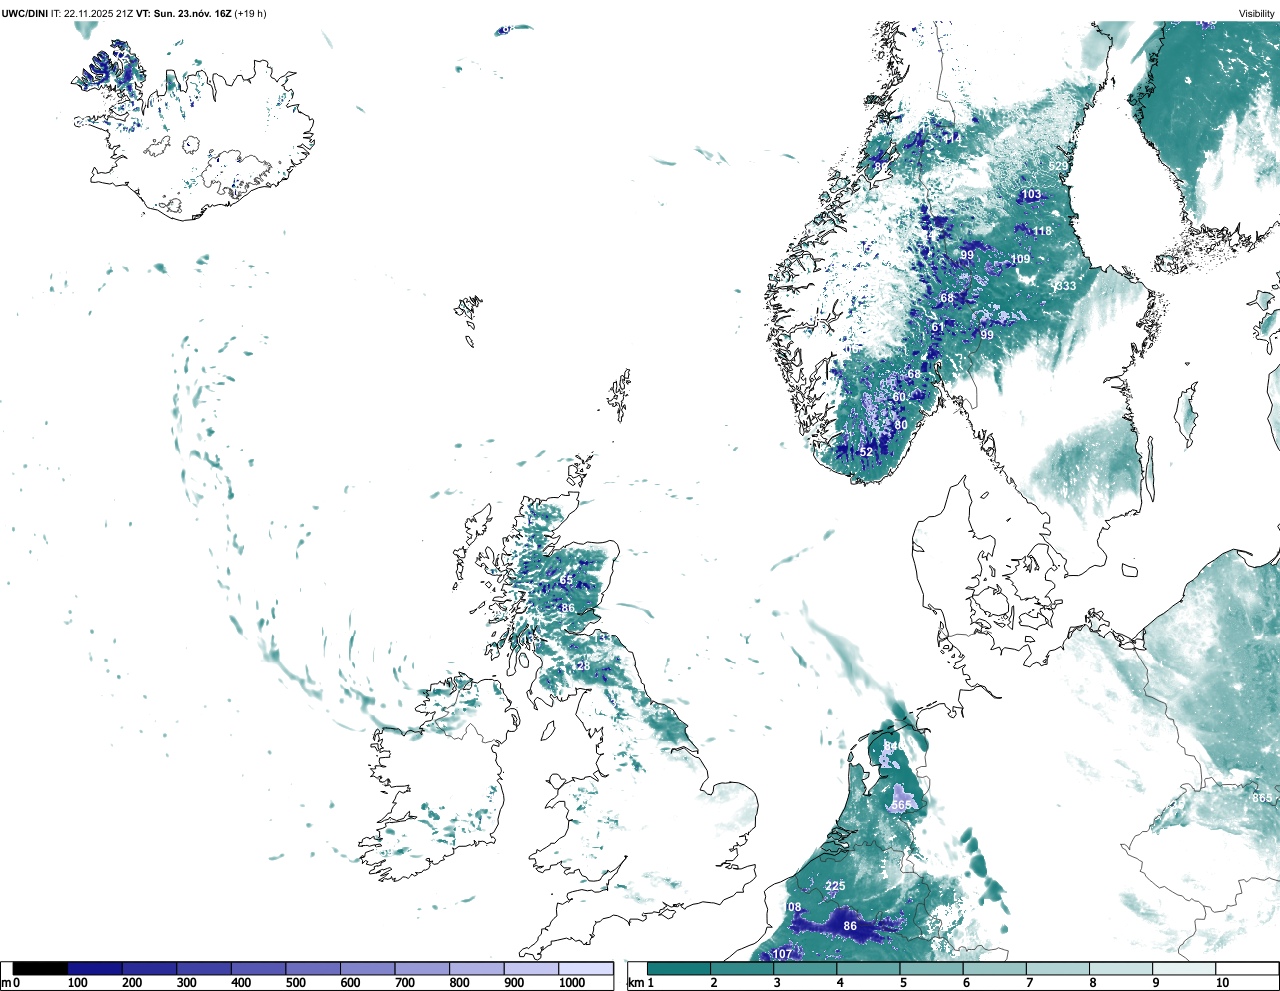The height and width of the screenshot is (991, 1280).
Task: Click the '529' visibility value
Action: click(x=1058, y=166)
